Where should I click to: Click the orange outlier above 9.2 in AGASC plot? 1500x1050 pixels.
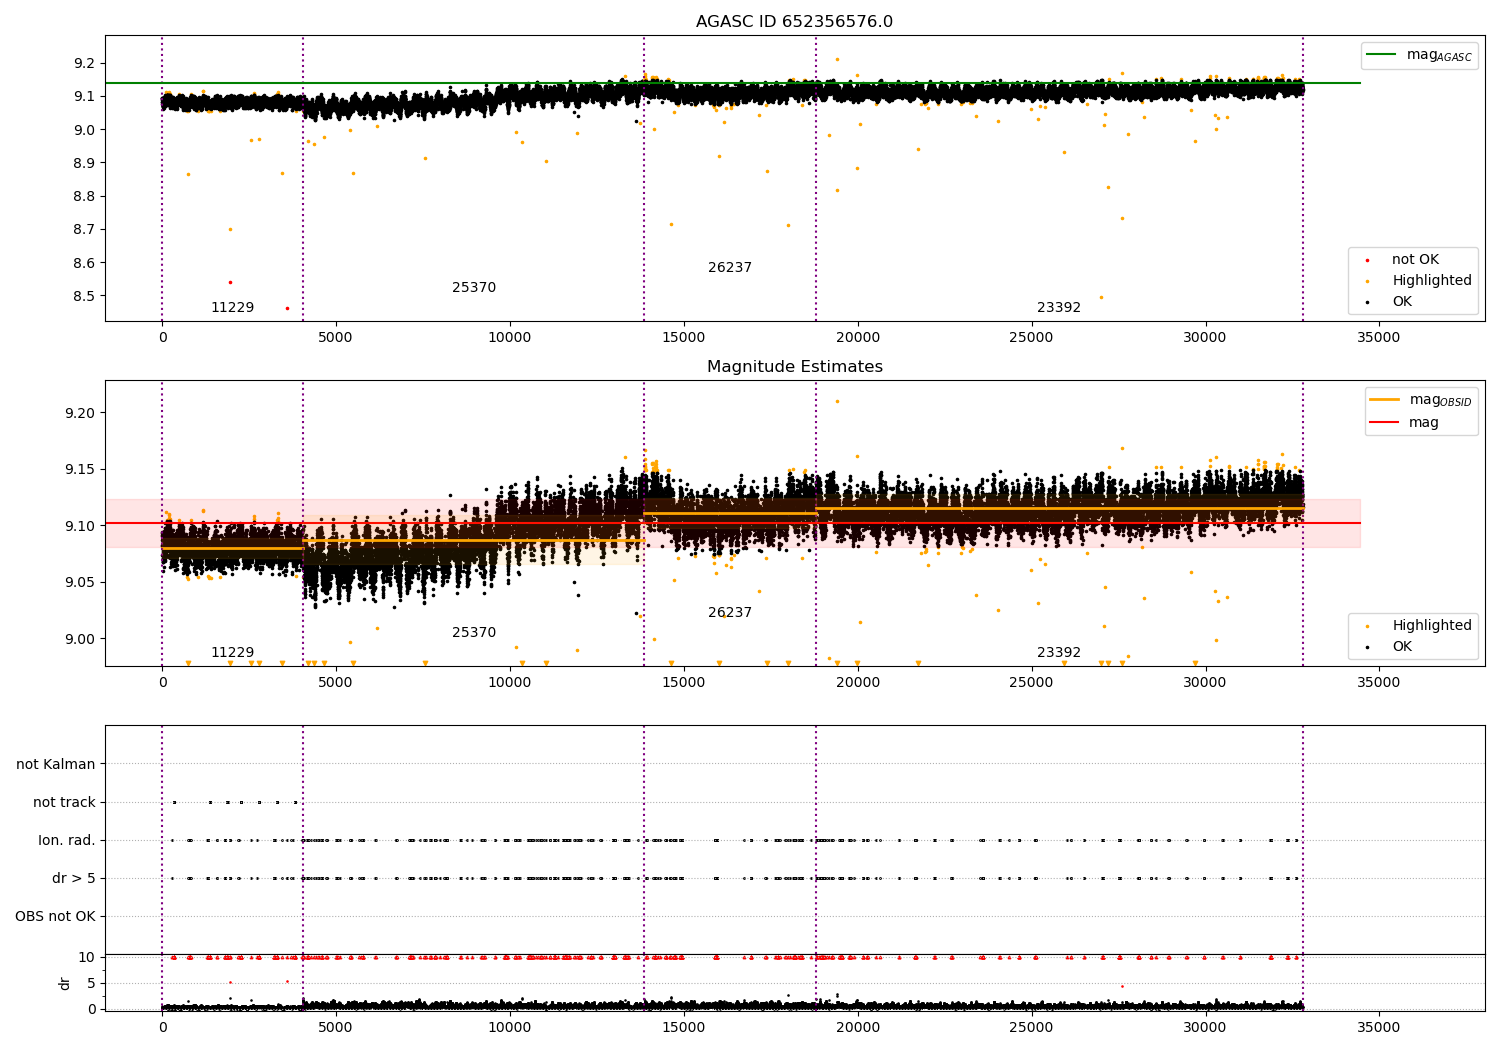tap(838, 59)
